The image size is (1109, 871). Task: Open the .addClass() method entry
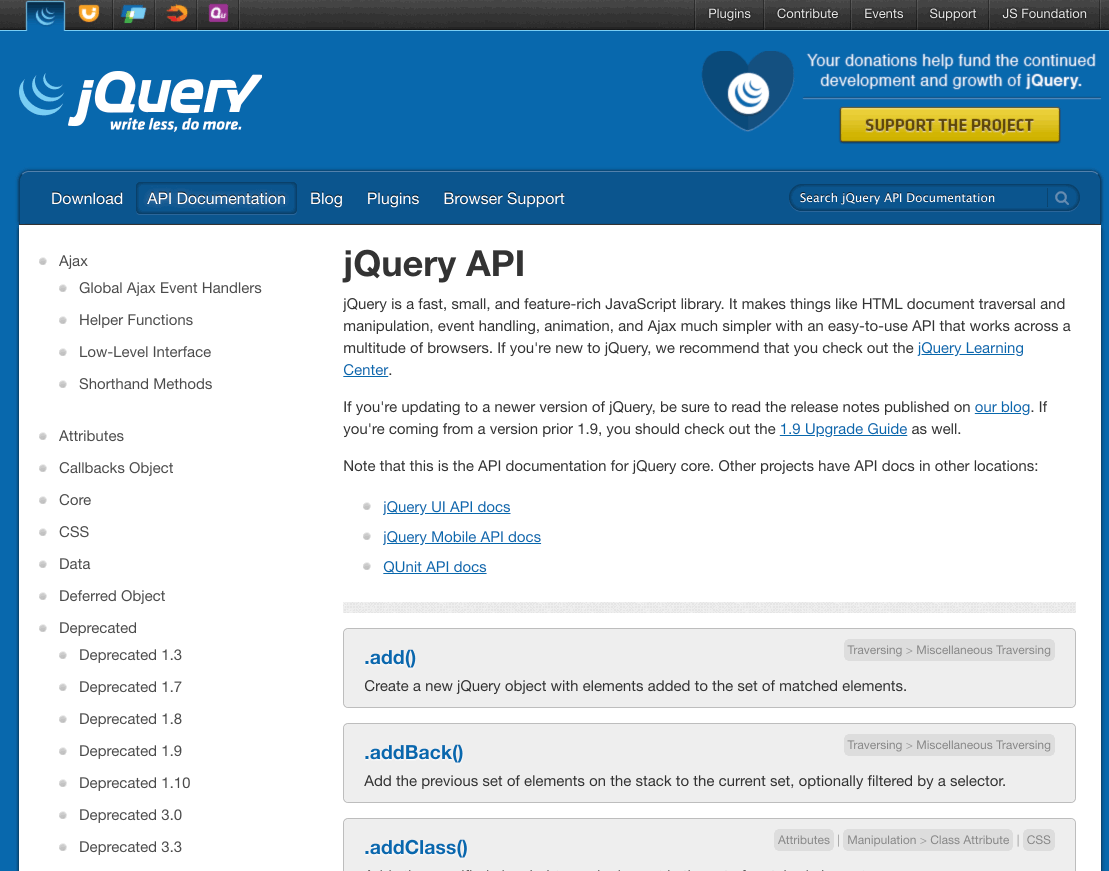(416, 847)
